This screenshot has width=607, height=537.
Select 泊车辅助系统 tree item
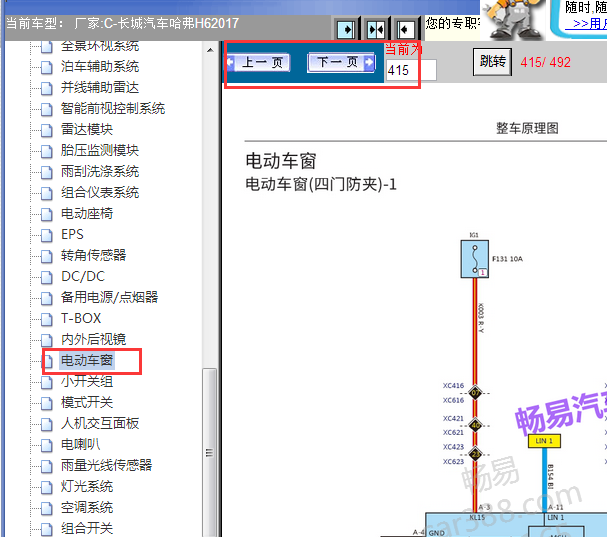pyautogui.click(x=100, y=67)
